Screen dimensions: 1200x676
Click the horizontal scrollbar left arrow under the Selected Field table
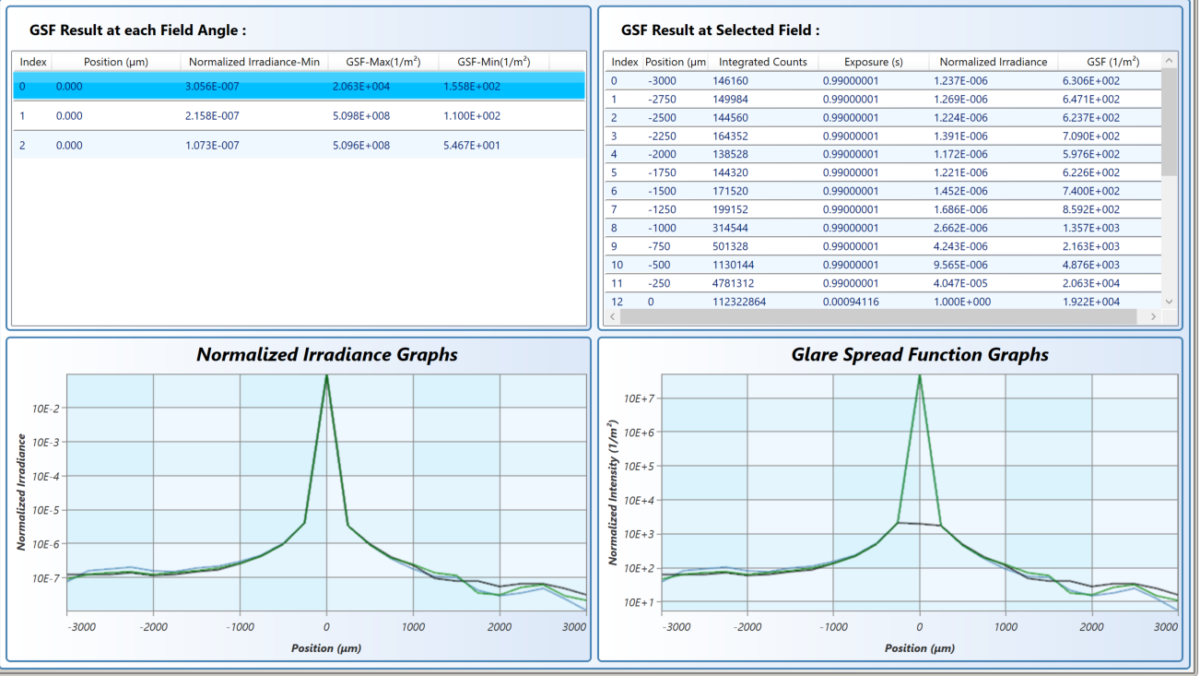coord(613,317)
